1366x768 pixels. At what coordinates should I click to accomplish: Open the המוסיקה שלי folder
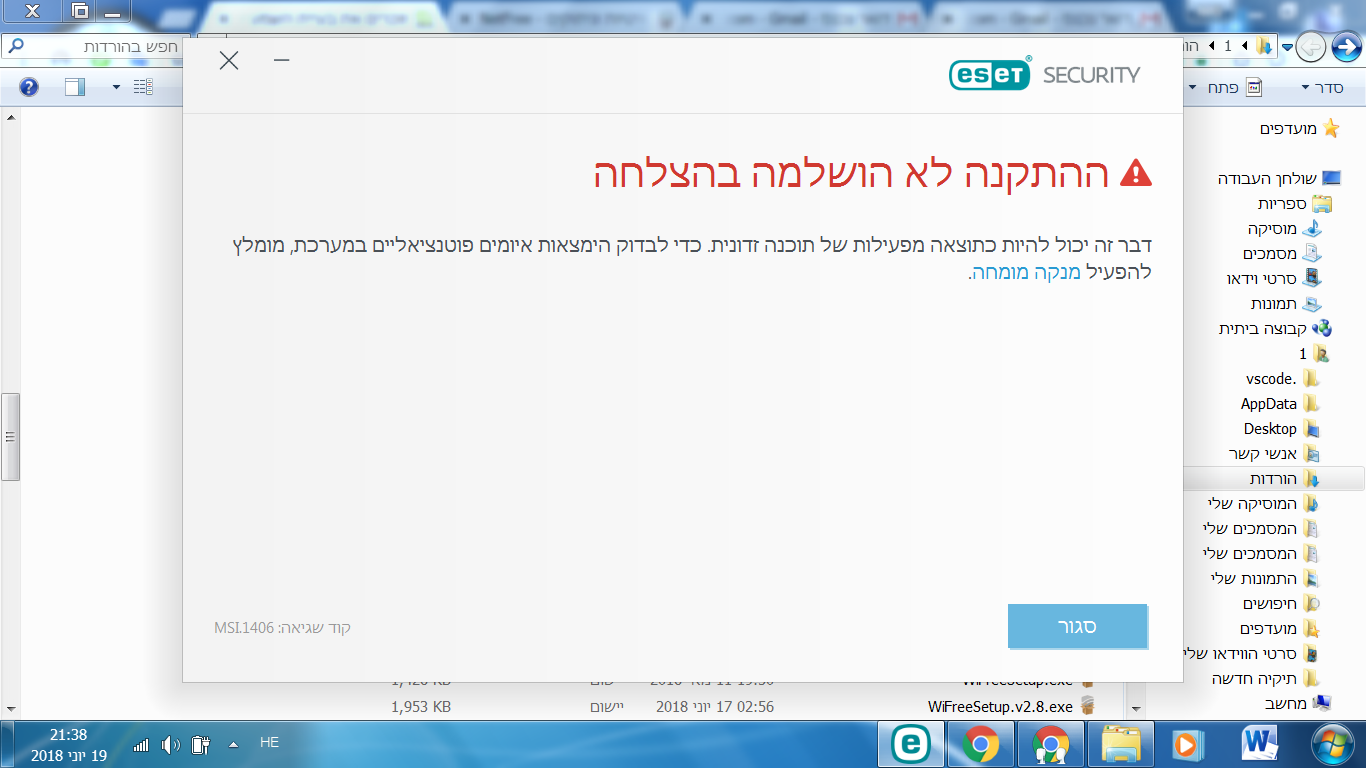tap(1263, 504)
